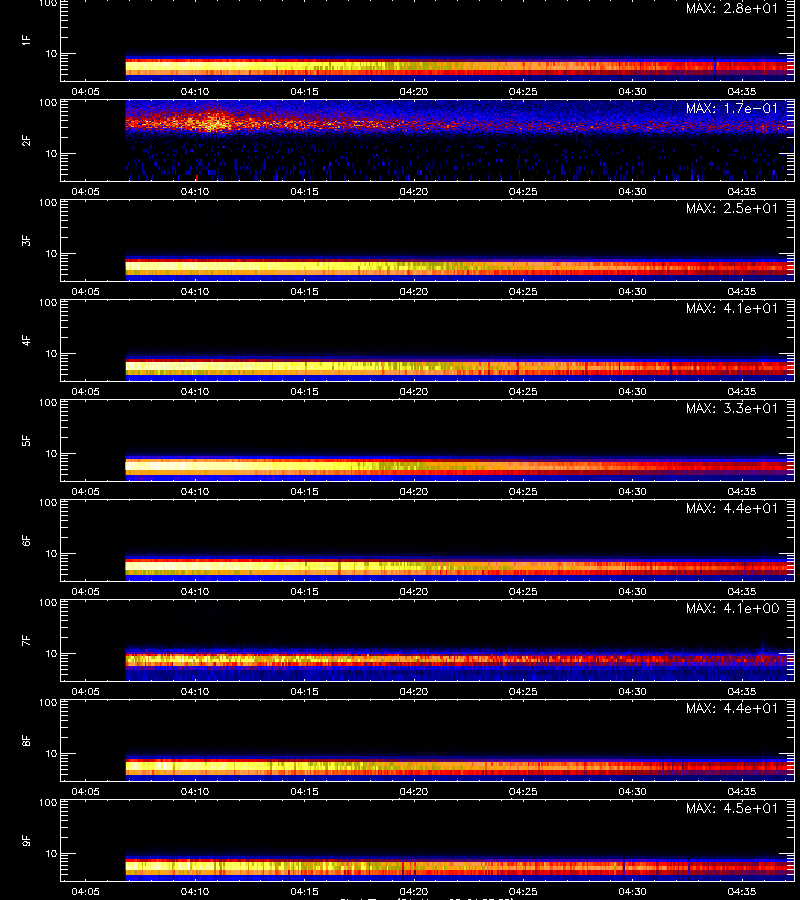
Task: Click the 04:25 time label under 2F panel
Action: [523, 191]
